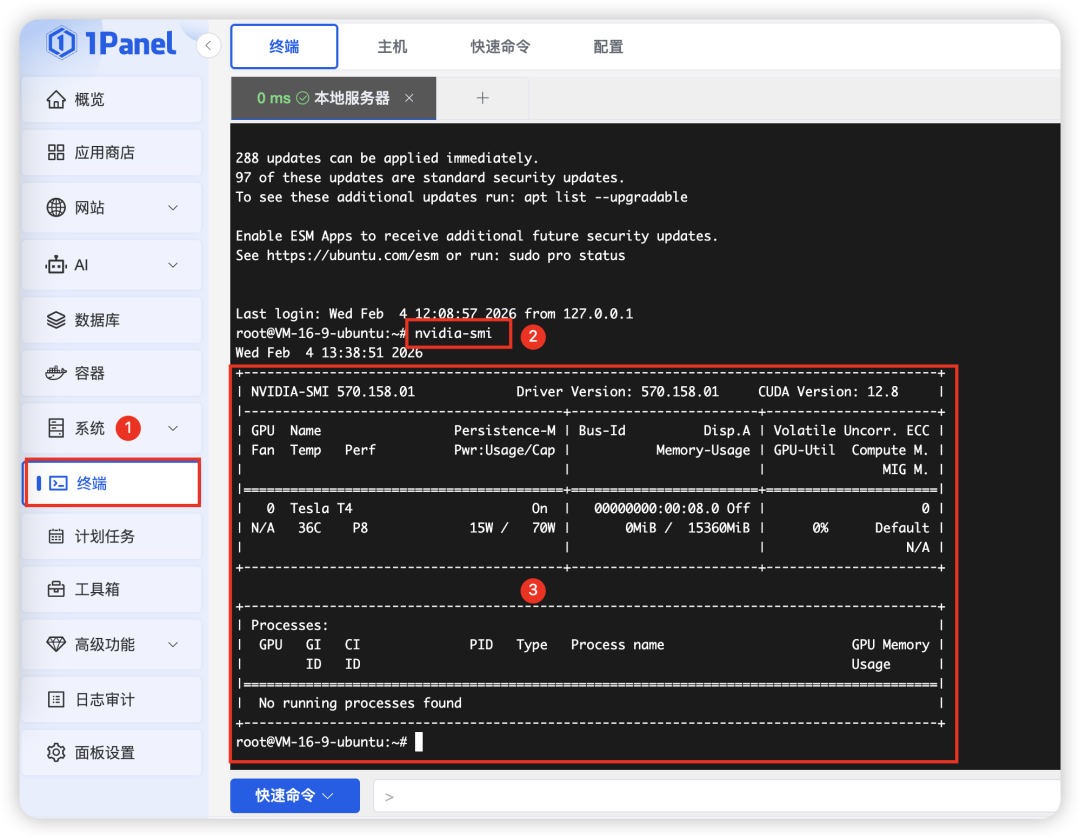Viewport: 1080px width, 838px height.
Task: Click the docker whale icon for 容器
Action: coord(56,373)
